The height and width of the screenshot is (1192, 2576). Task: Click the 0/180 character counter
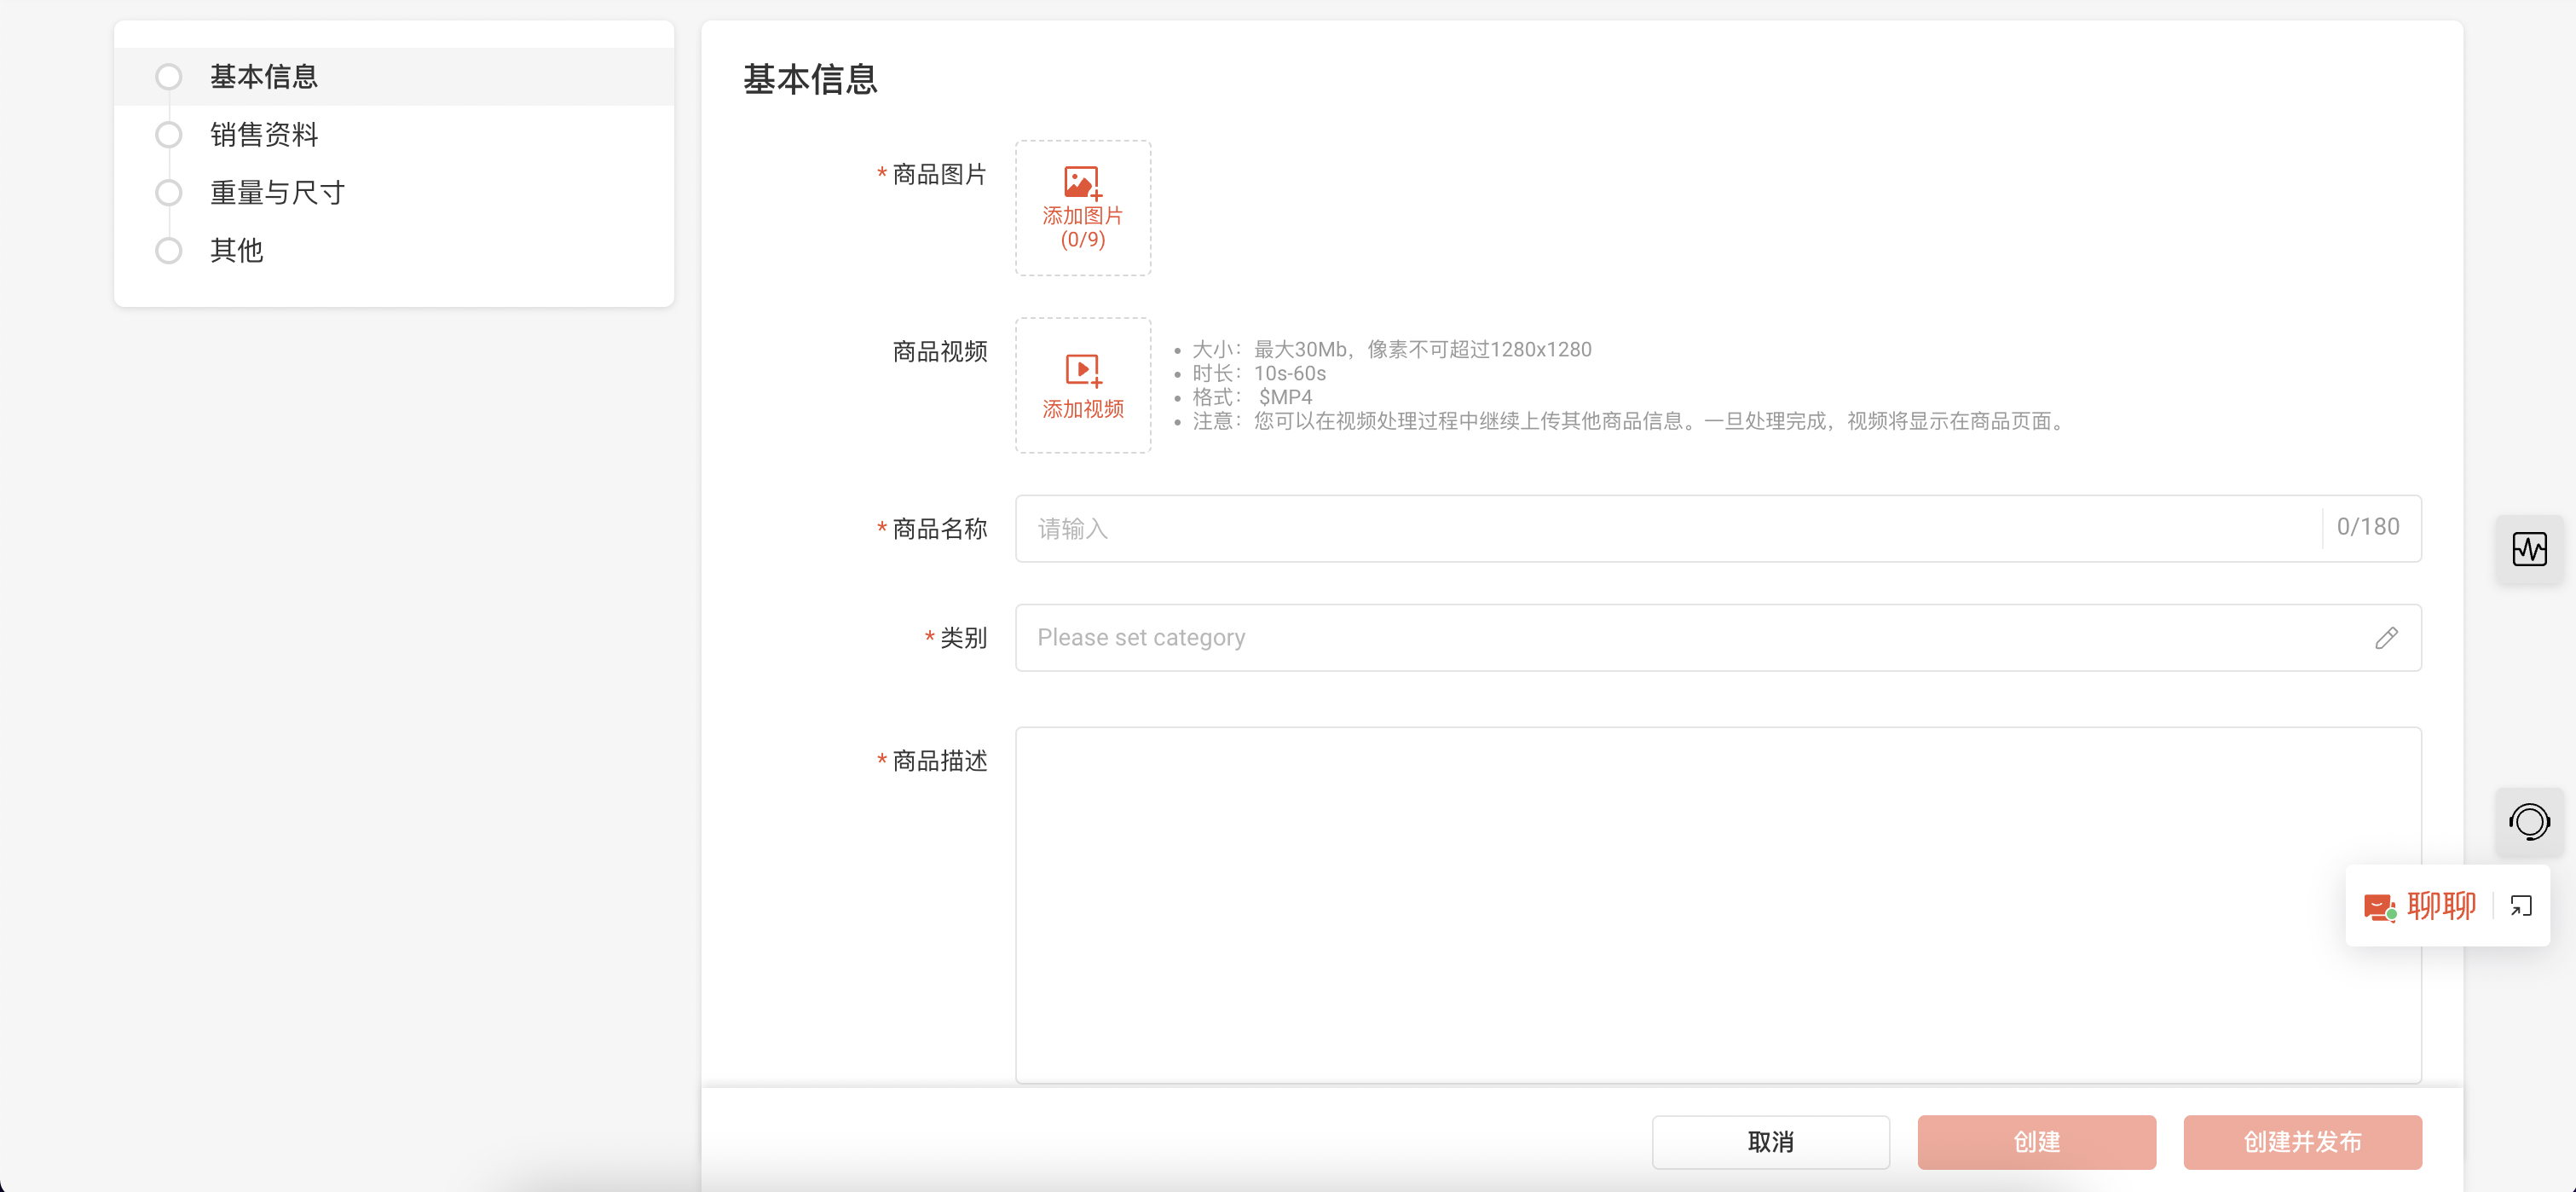2367,527
